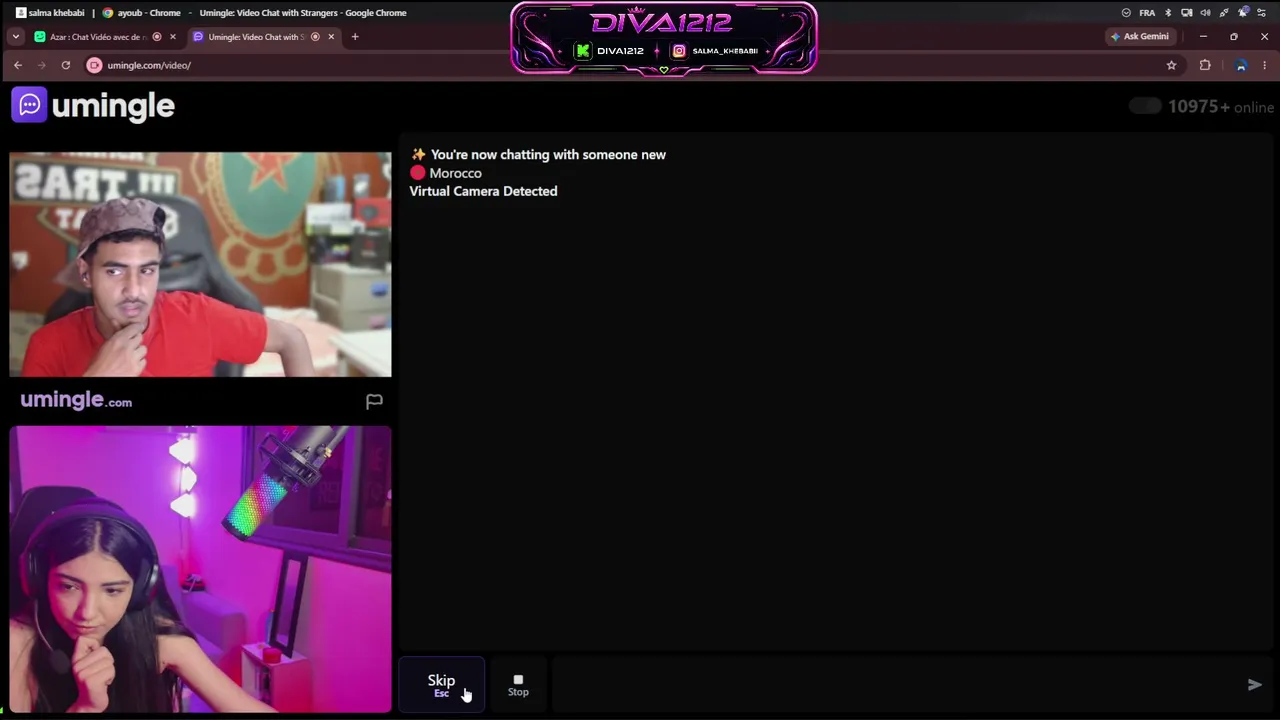Image resolution: width=1280 pixels, height=720 pixels.
Task: Click "You're now chatting with someone new" message
Action: coord(548,155)
